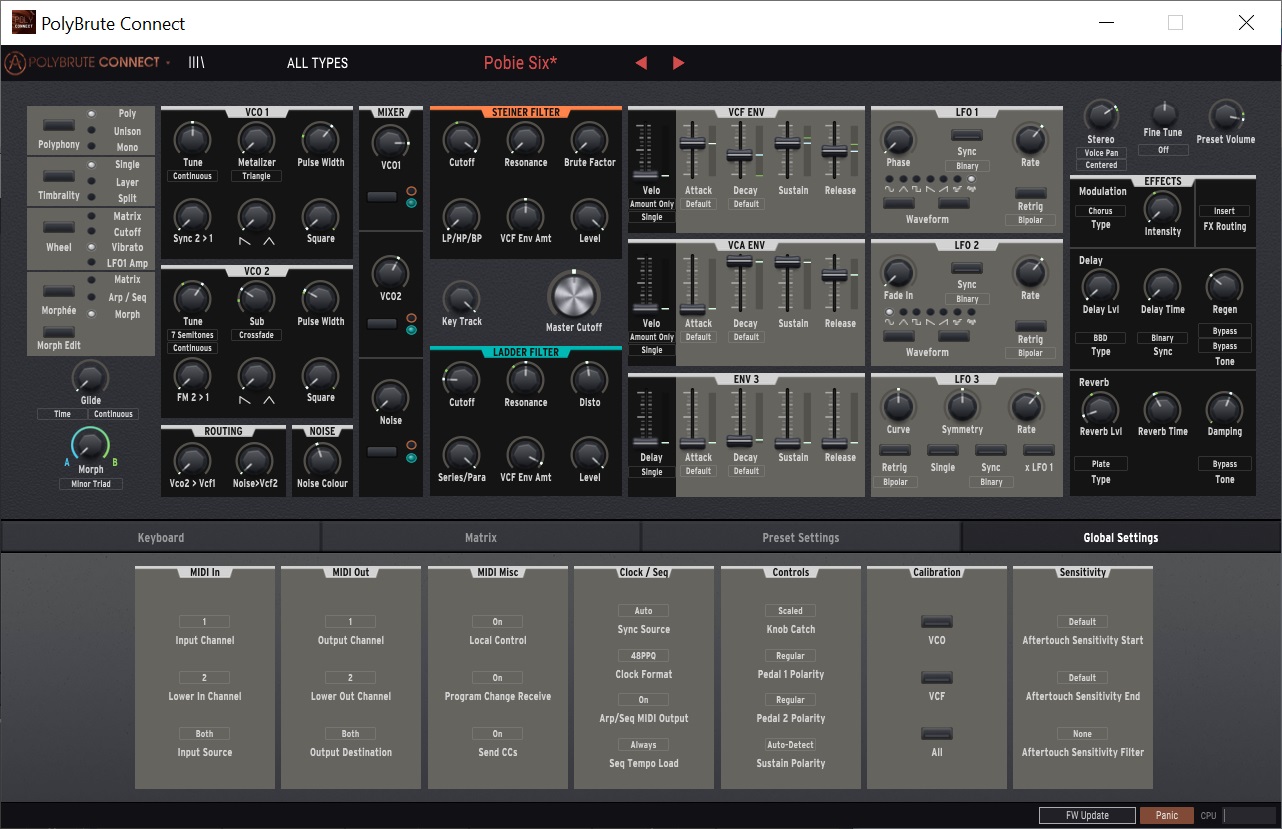Screen dimensions: 1282x829
Task: Toggle Local Control off
Action: pos(497,621)
